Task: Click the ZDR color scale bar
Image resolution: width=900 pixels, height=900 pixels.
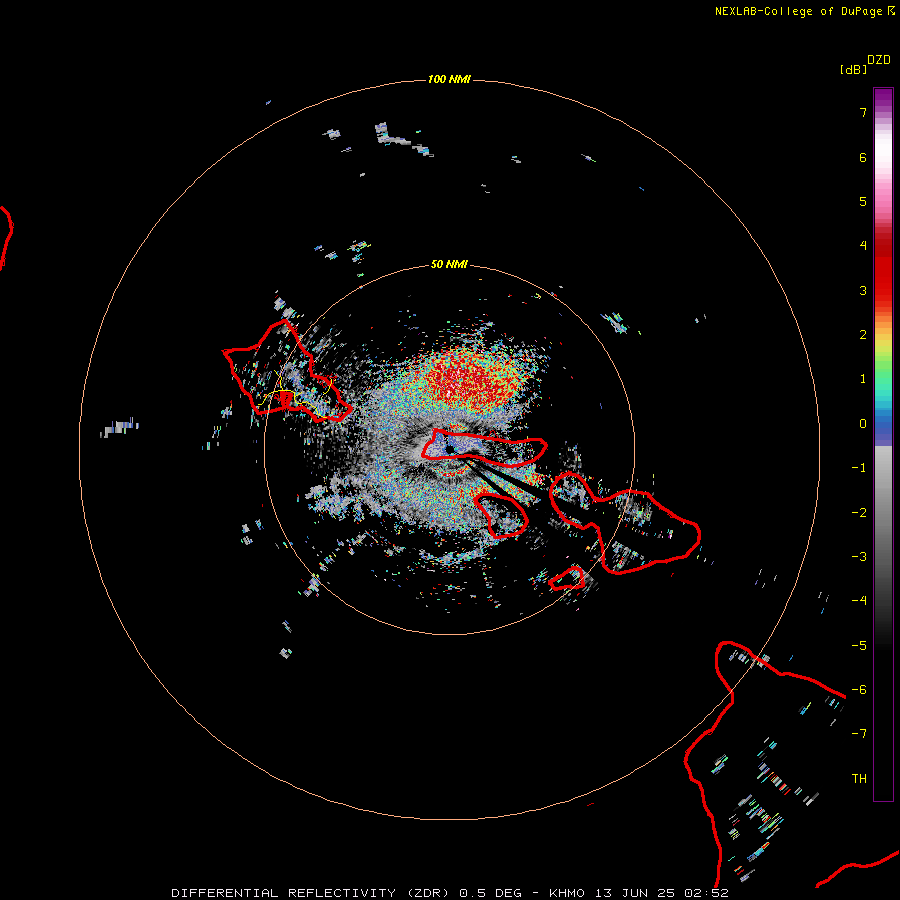Action: 883,444
